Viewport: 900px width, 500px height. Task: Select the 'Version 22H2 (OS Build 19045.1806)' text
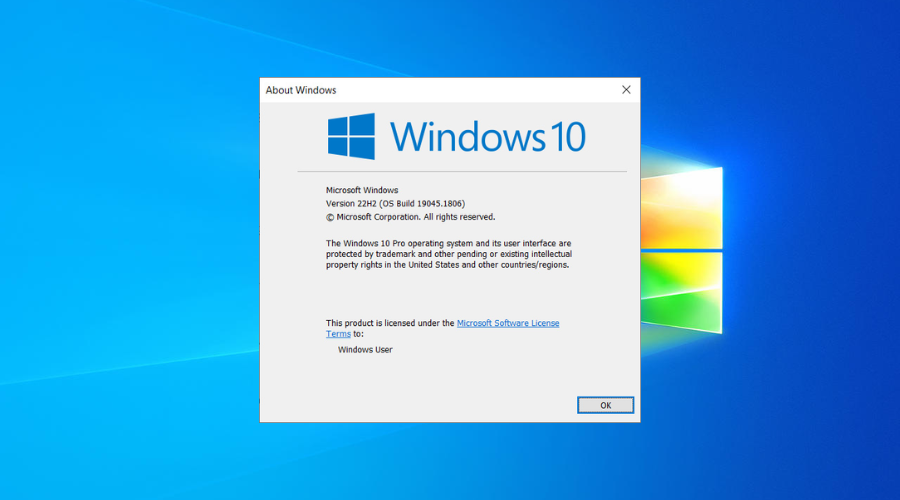395,203
